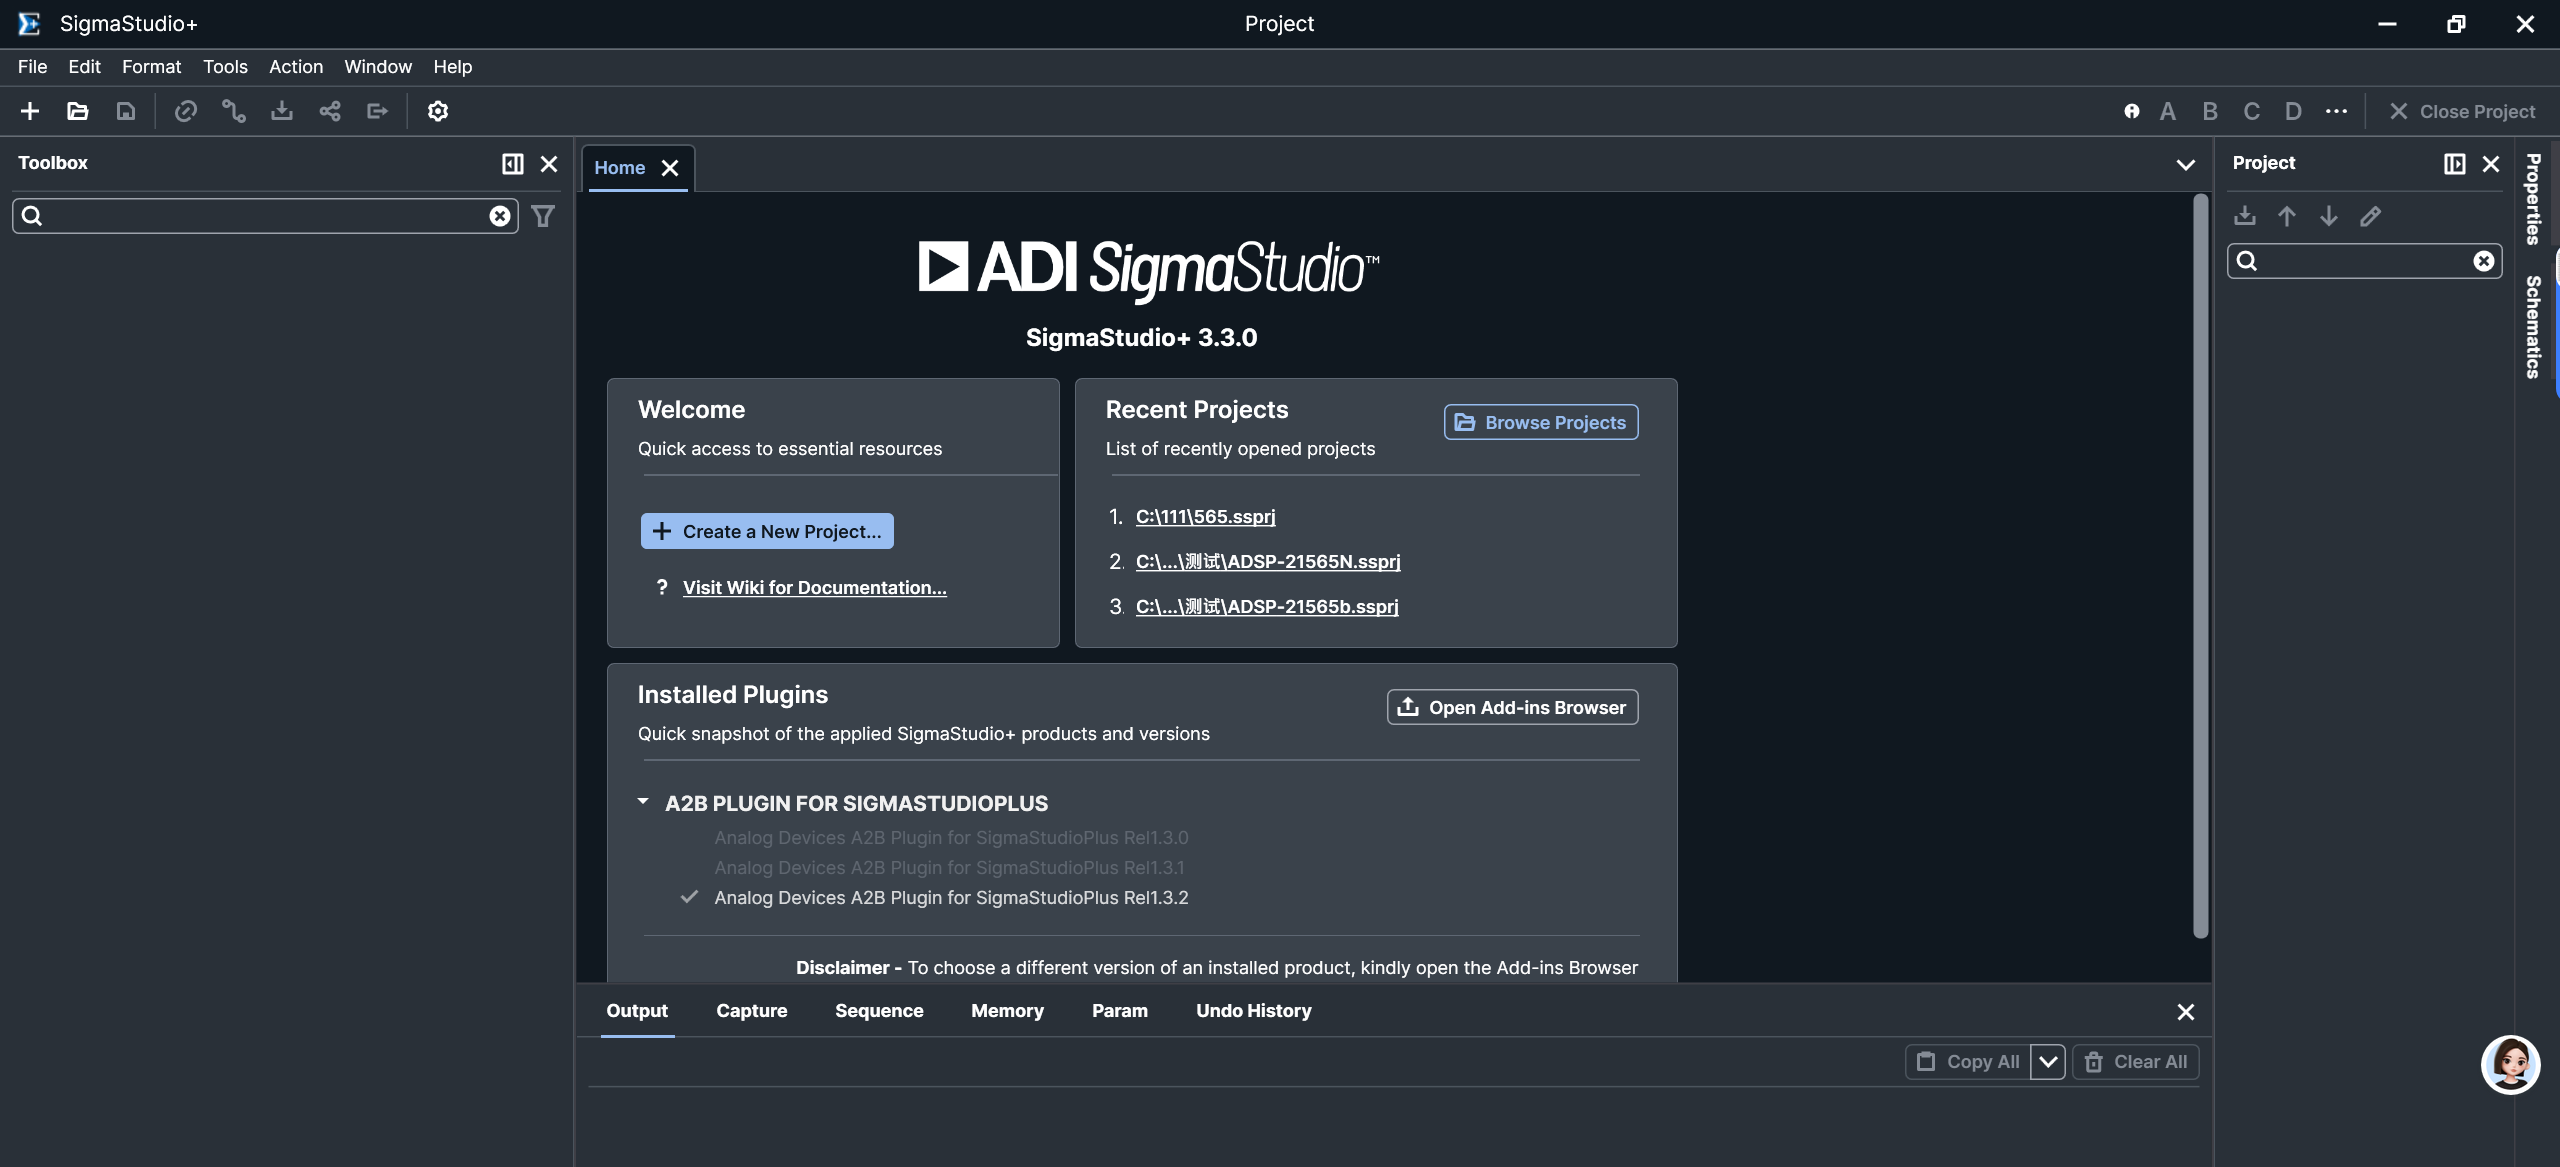Switch to the Capture tab
Screen dimensions: 2560x1167
(752, 1011)
